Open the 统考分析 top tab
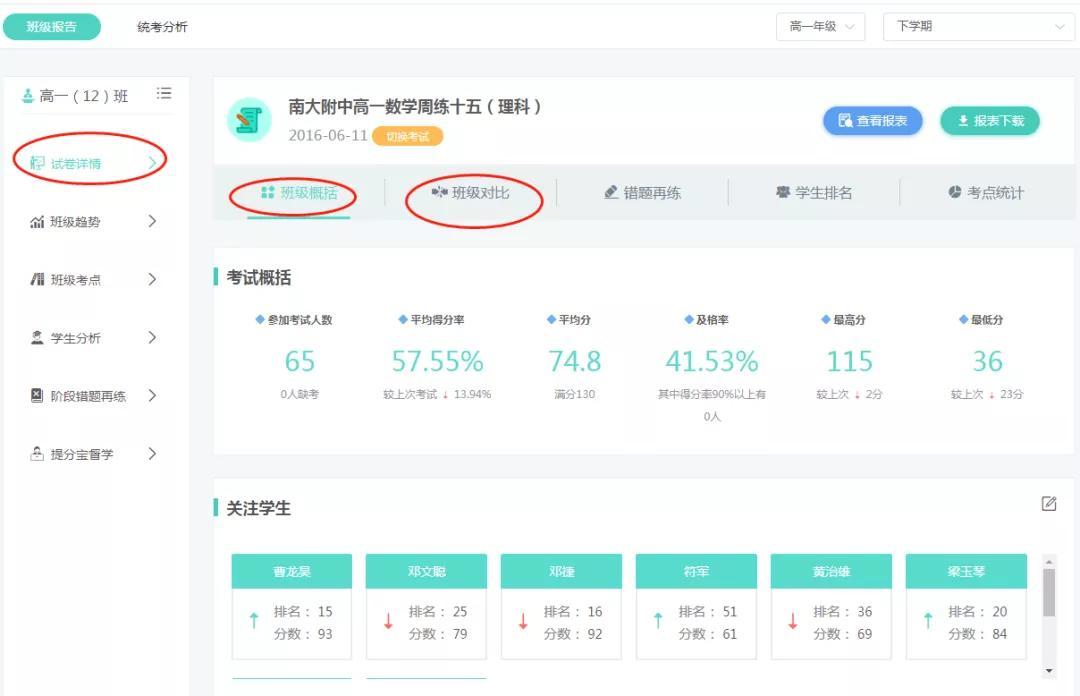This screenshot has width=1080, height=696. 162,27
